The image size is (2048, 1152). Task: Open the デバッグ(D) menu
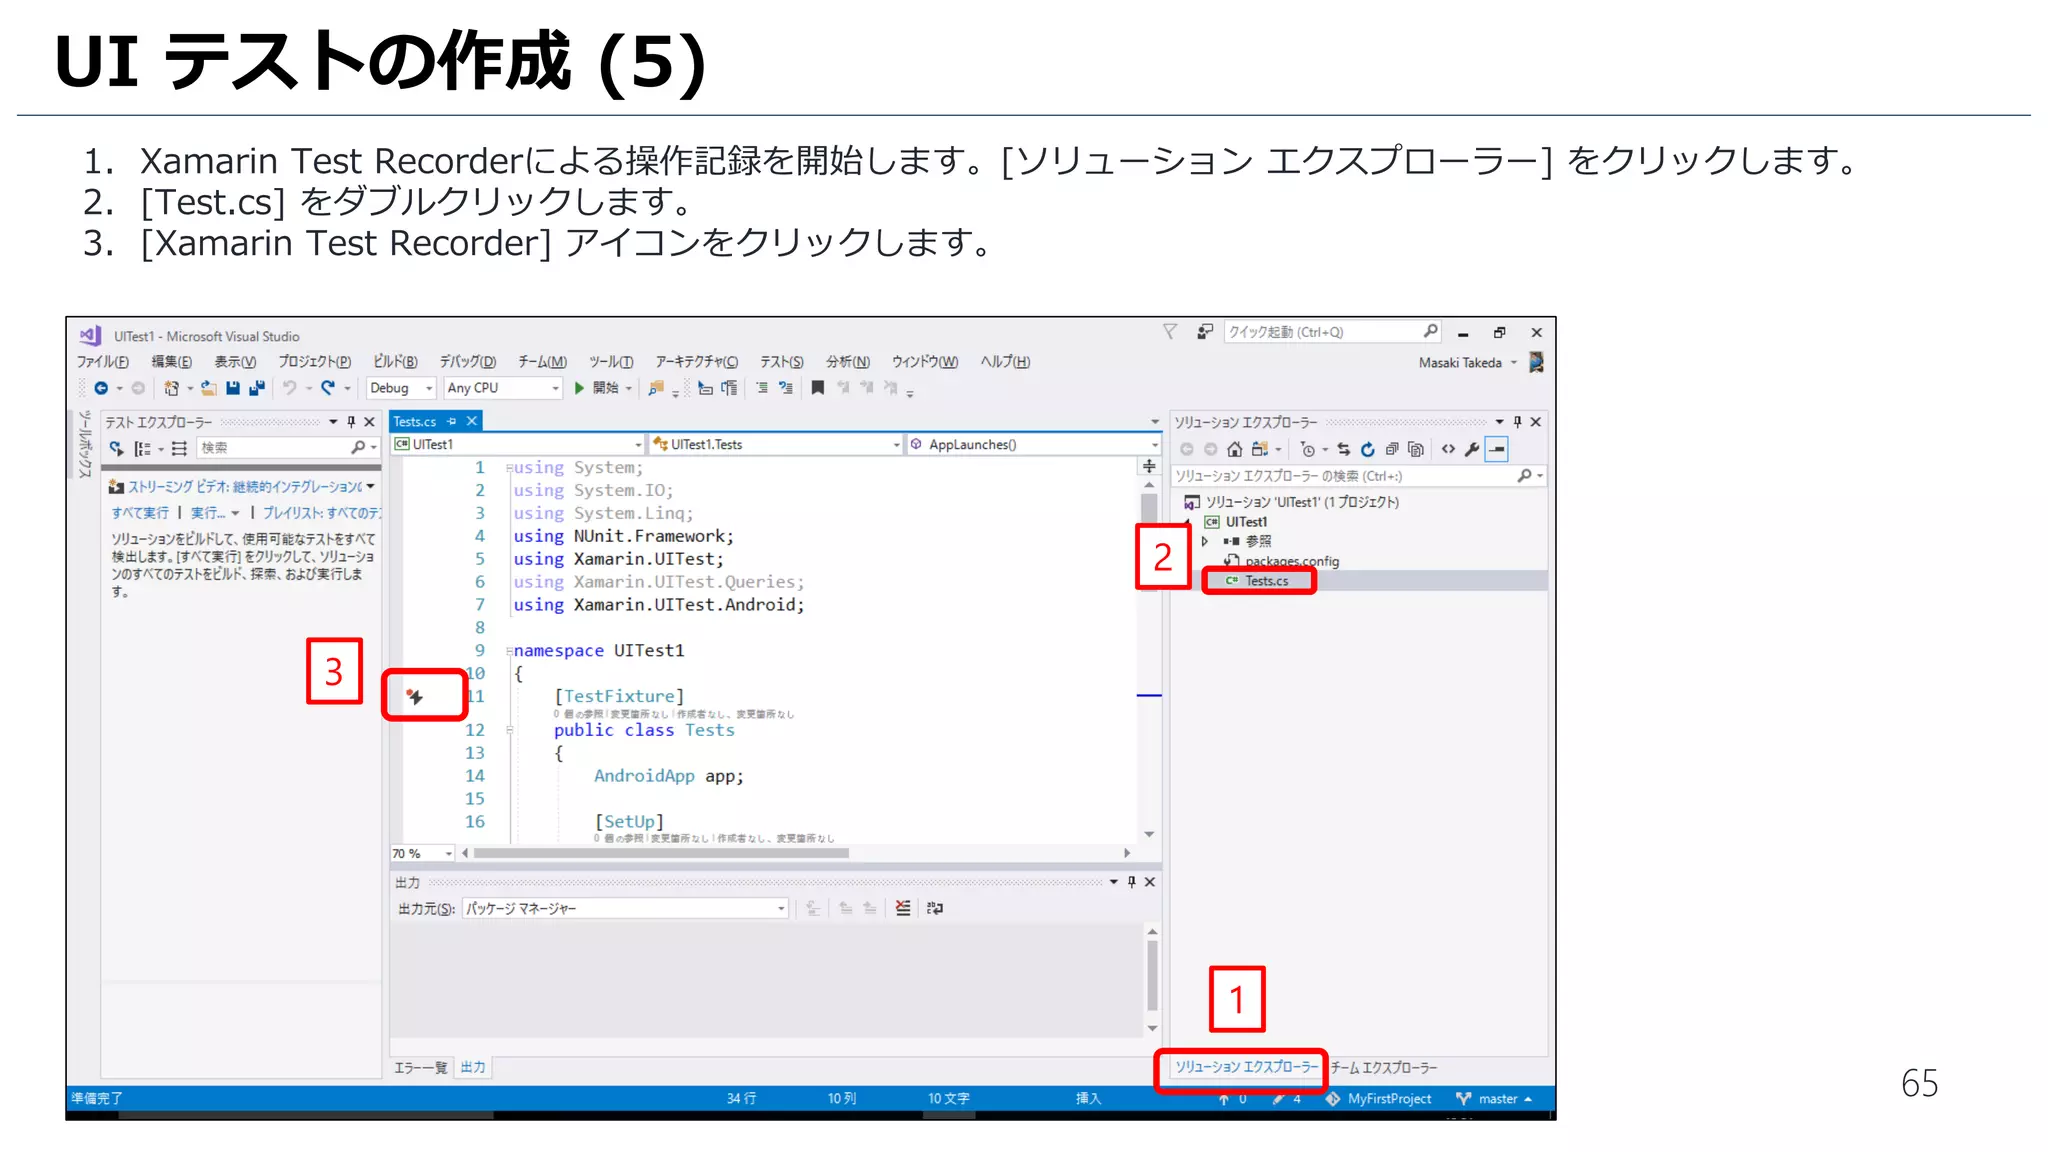pos(468,362)
